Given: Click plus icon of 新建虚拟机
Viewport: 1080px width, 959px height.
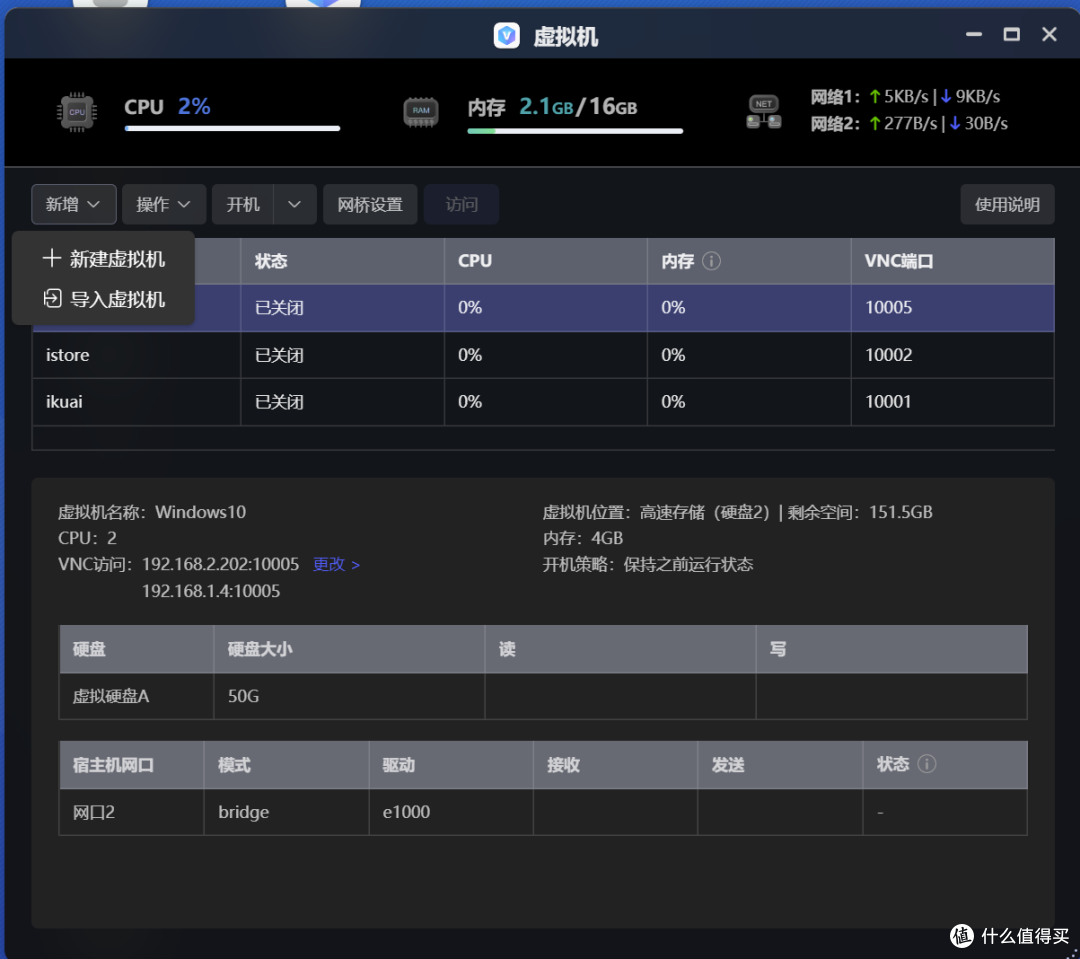Looking at the screenshot, I should coord(51,259).
